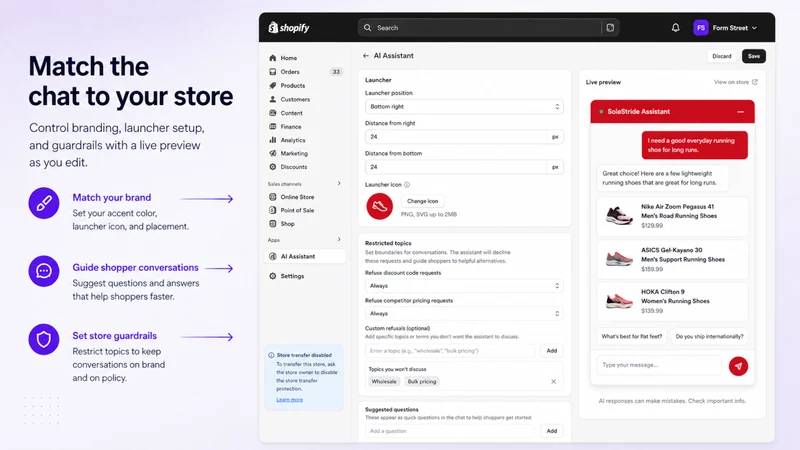This screenshot has height=450, width=800.
Task: Click Add next to custom refusals topic field
Action: (x=552, y=351)
